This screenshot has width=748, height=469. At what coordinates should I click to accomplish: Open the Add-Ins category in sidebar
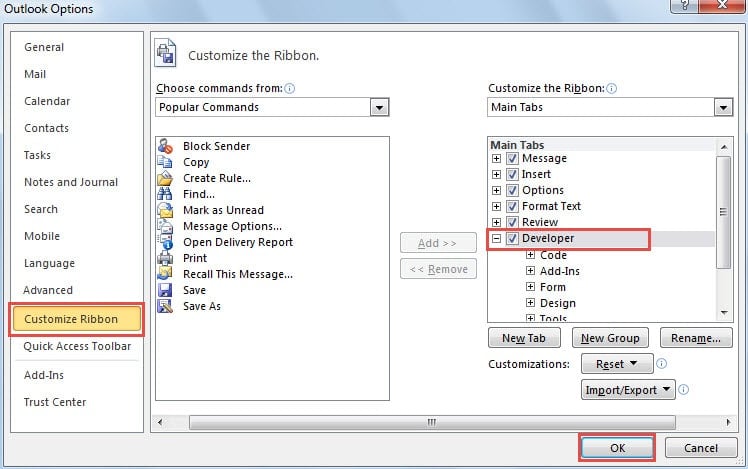click(43, 375)
